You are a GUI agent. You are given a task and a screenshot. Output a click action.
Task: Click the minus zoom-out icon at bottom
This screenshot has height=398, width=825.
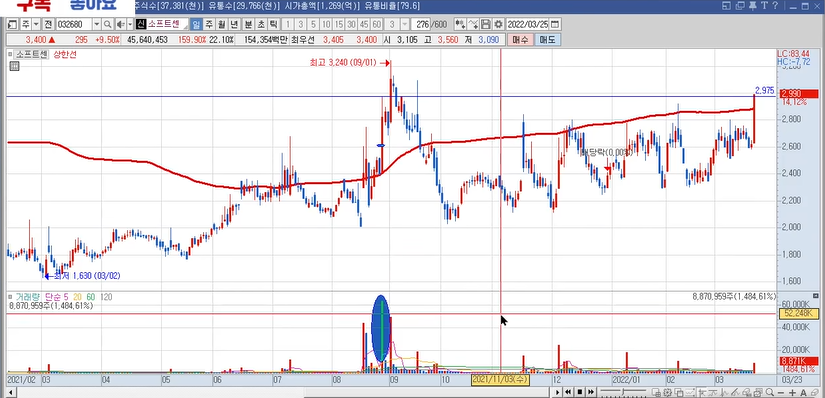pyautogui.click(x=781, y=393)
